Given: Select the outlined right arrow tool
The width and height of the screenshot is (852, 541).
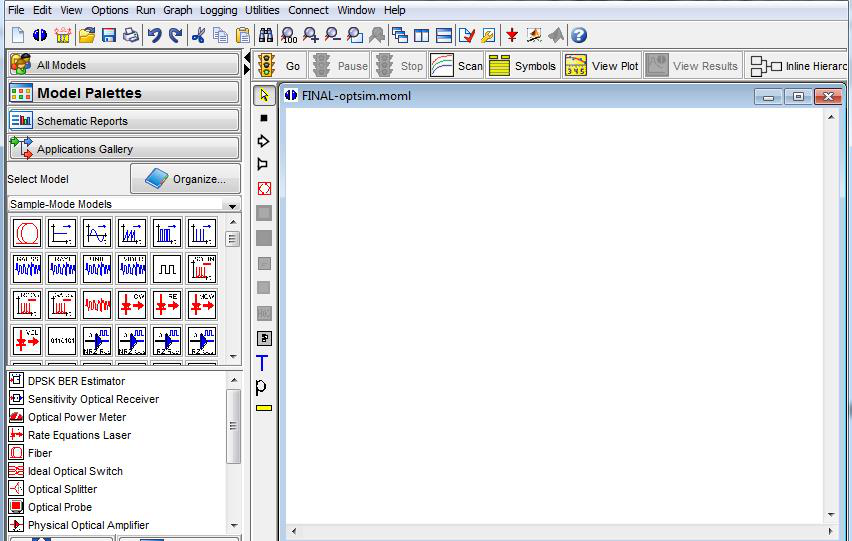Looking at the screenshot, I should coord(263,141).
